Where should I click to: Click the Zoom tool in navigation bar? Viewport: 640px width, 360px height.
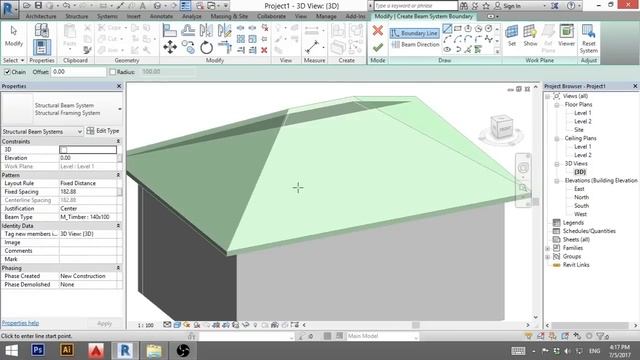tap(523, 188)
